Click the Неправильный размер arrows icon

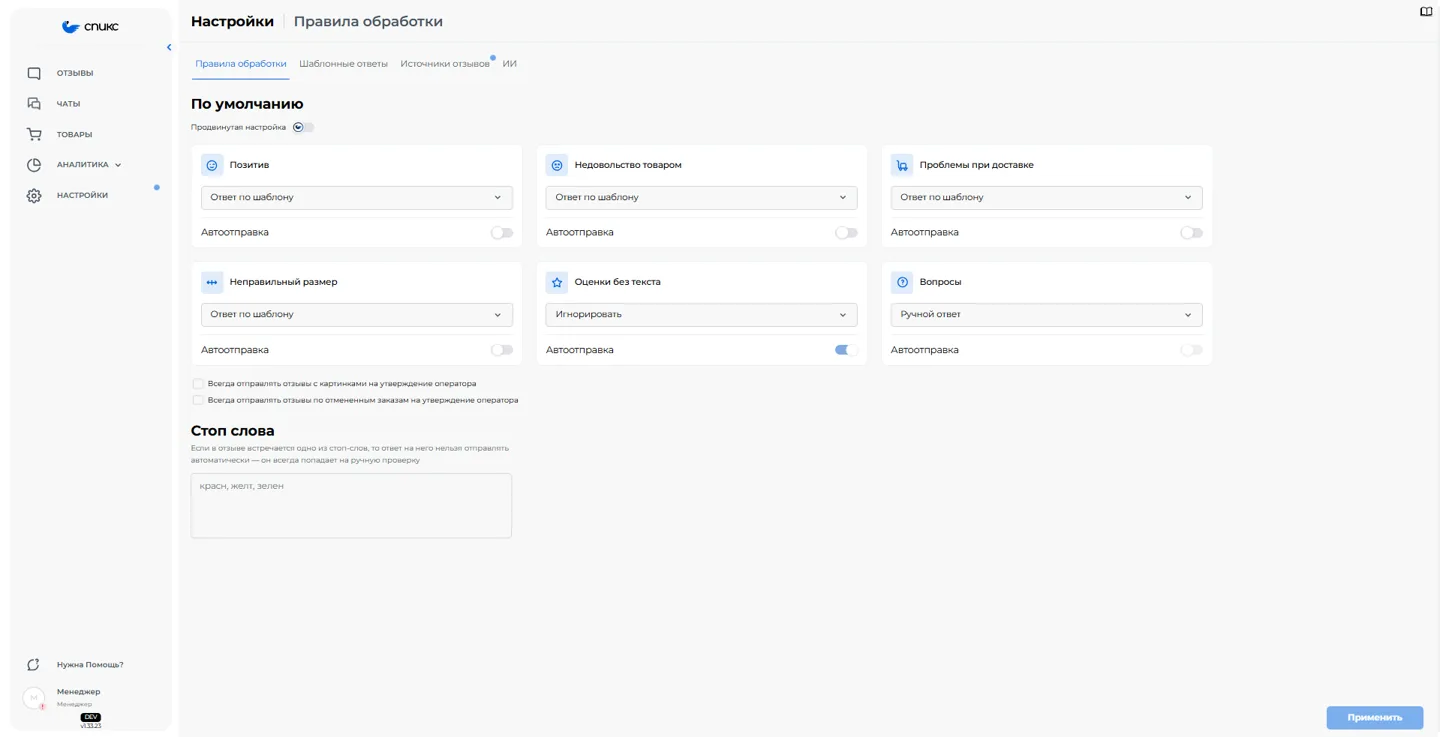click(x=212, y=282)
